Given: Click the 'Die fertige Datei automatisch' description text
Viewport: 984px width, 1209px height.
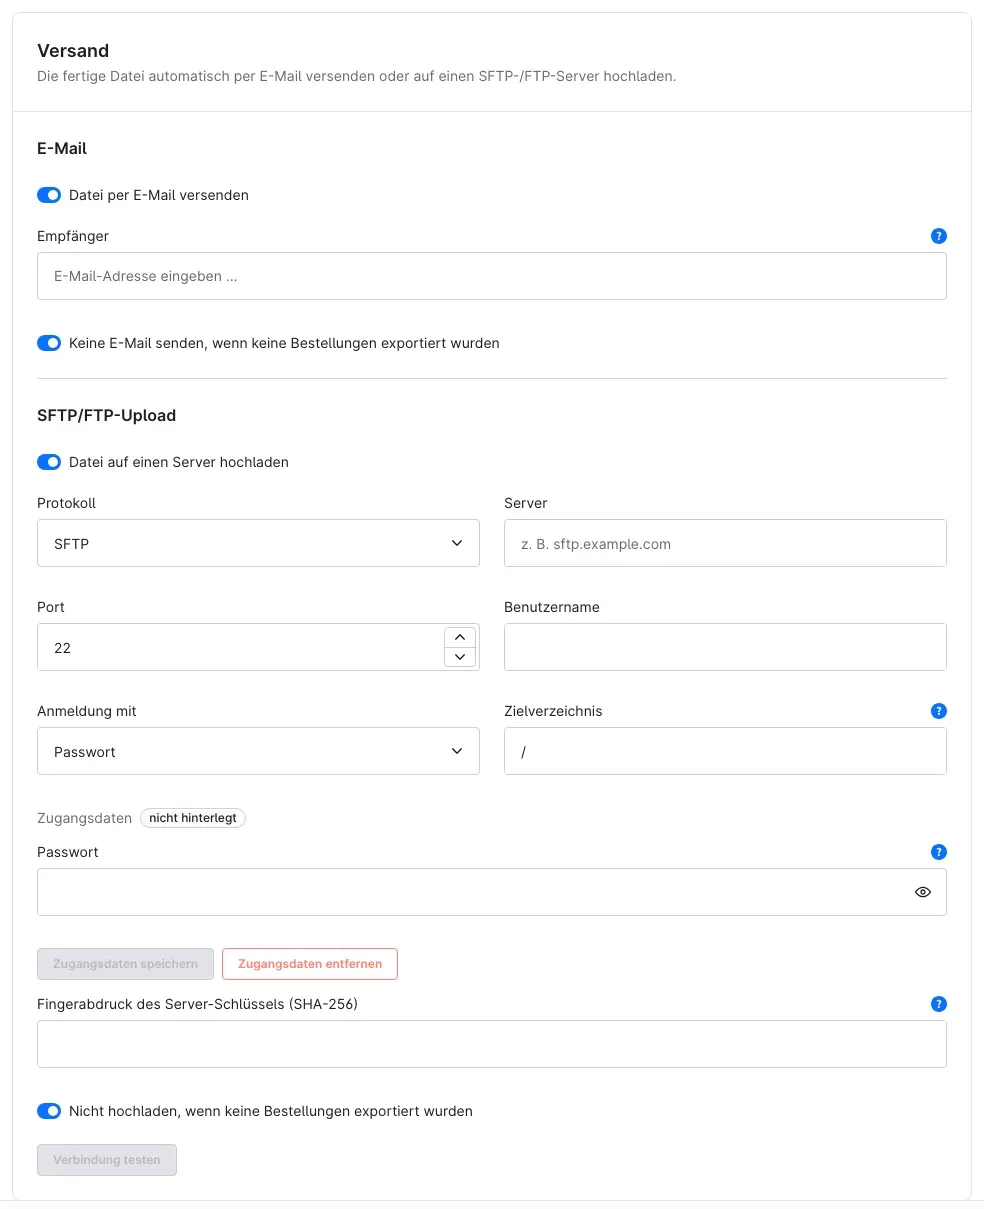Looking at the screenshot, I should pyautogui.click(x=357, y=76).
